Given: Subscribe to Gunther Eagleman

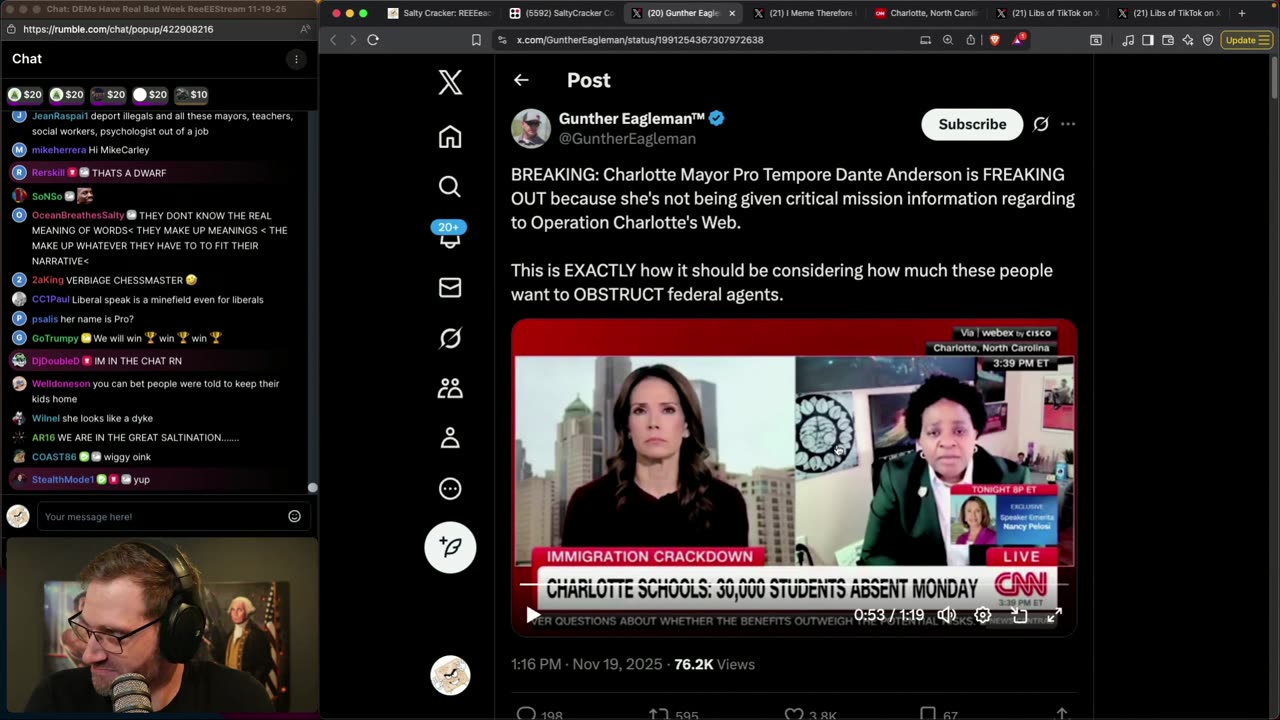Looking at the screenshot, I should (972, 124).
